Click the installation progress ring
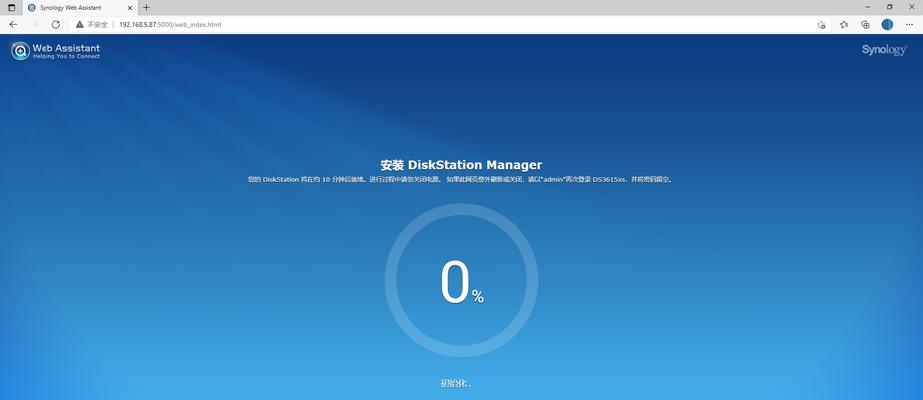This screenshot has width=923, height=400. point(462,281)
